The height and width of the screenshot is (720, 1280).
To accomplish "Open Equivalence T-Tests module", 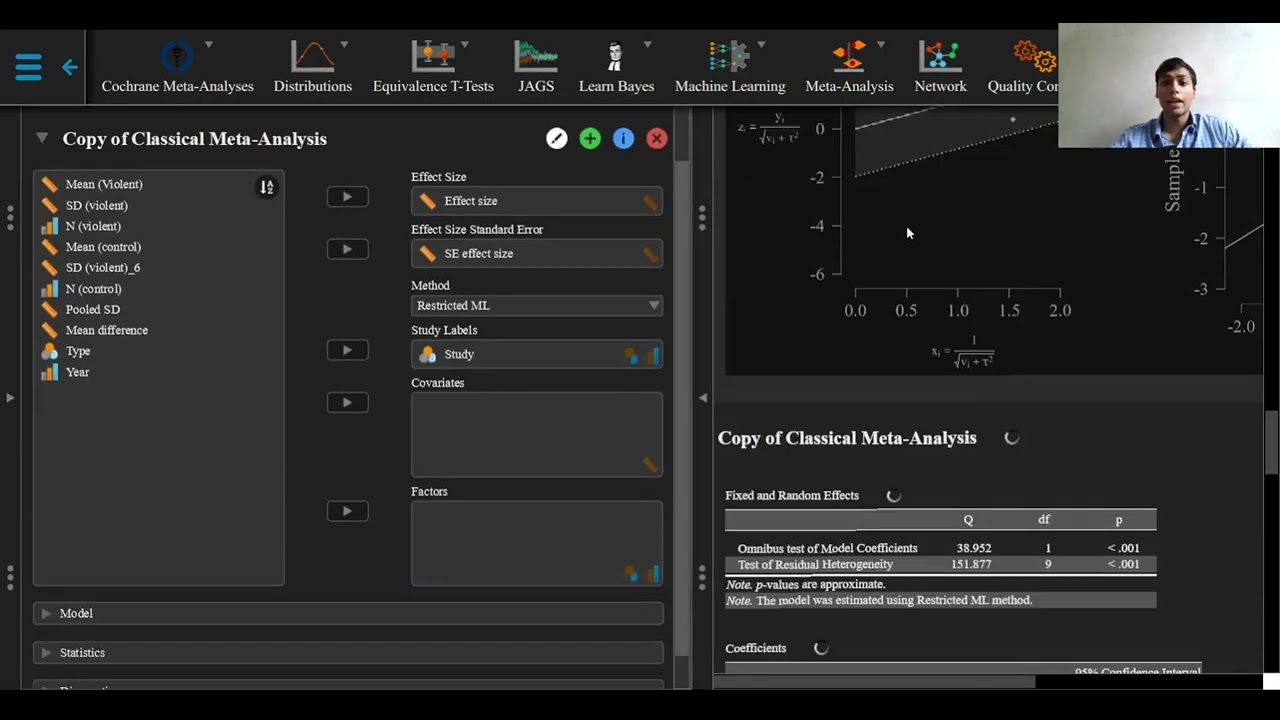I will (x=433, y=67).
